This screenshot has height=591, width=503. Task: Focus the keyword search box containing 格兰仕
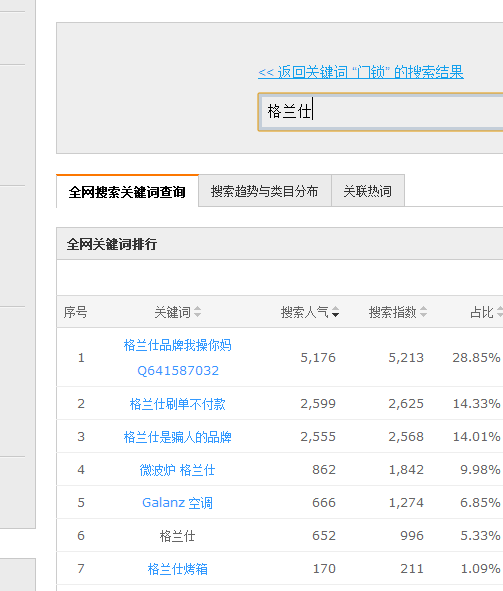(381, 112)
